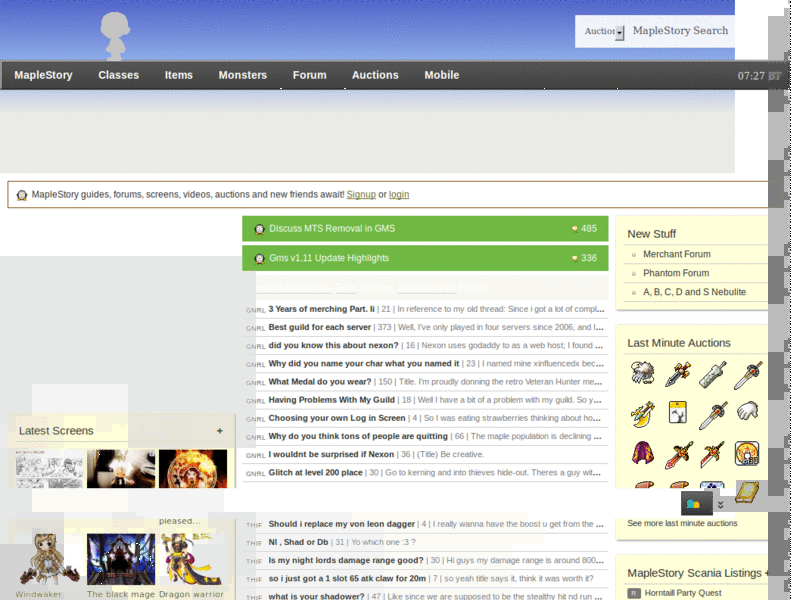Image resolution: width=800 pixels, height=600 pixels.
Task: Click the mascot icon beside Gms v1.11 Update
Action: [259, 259]
